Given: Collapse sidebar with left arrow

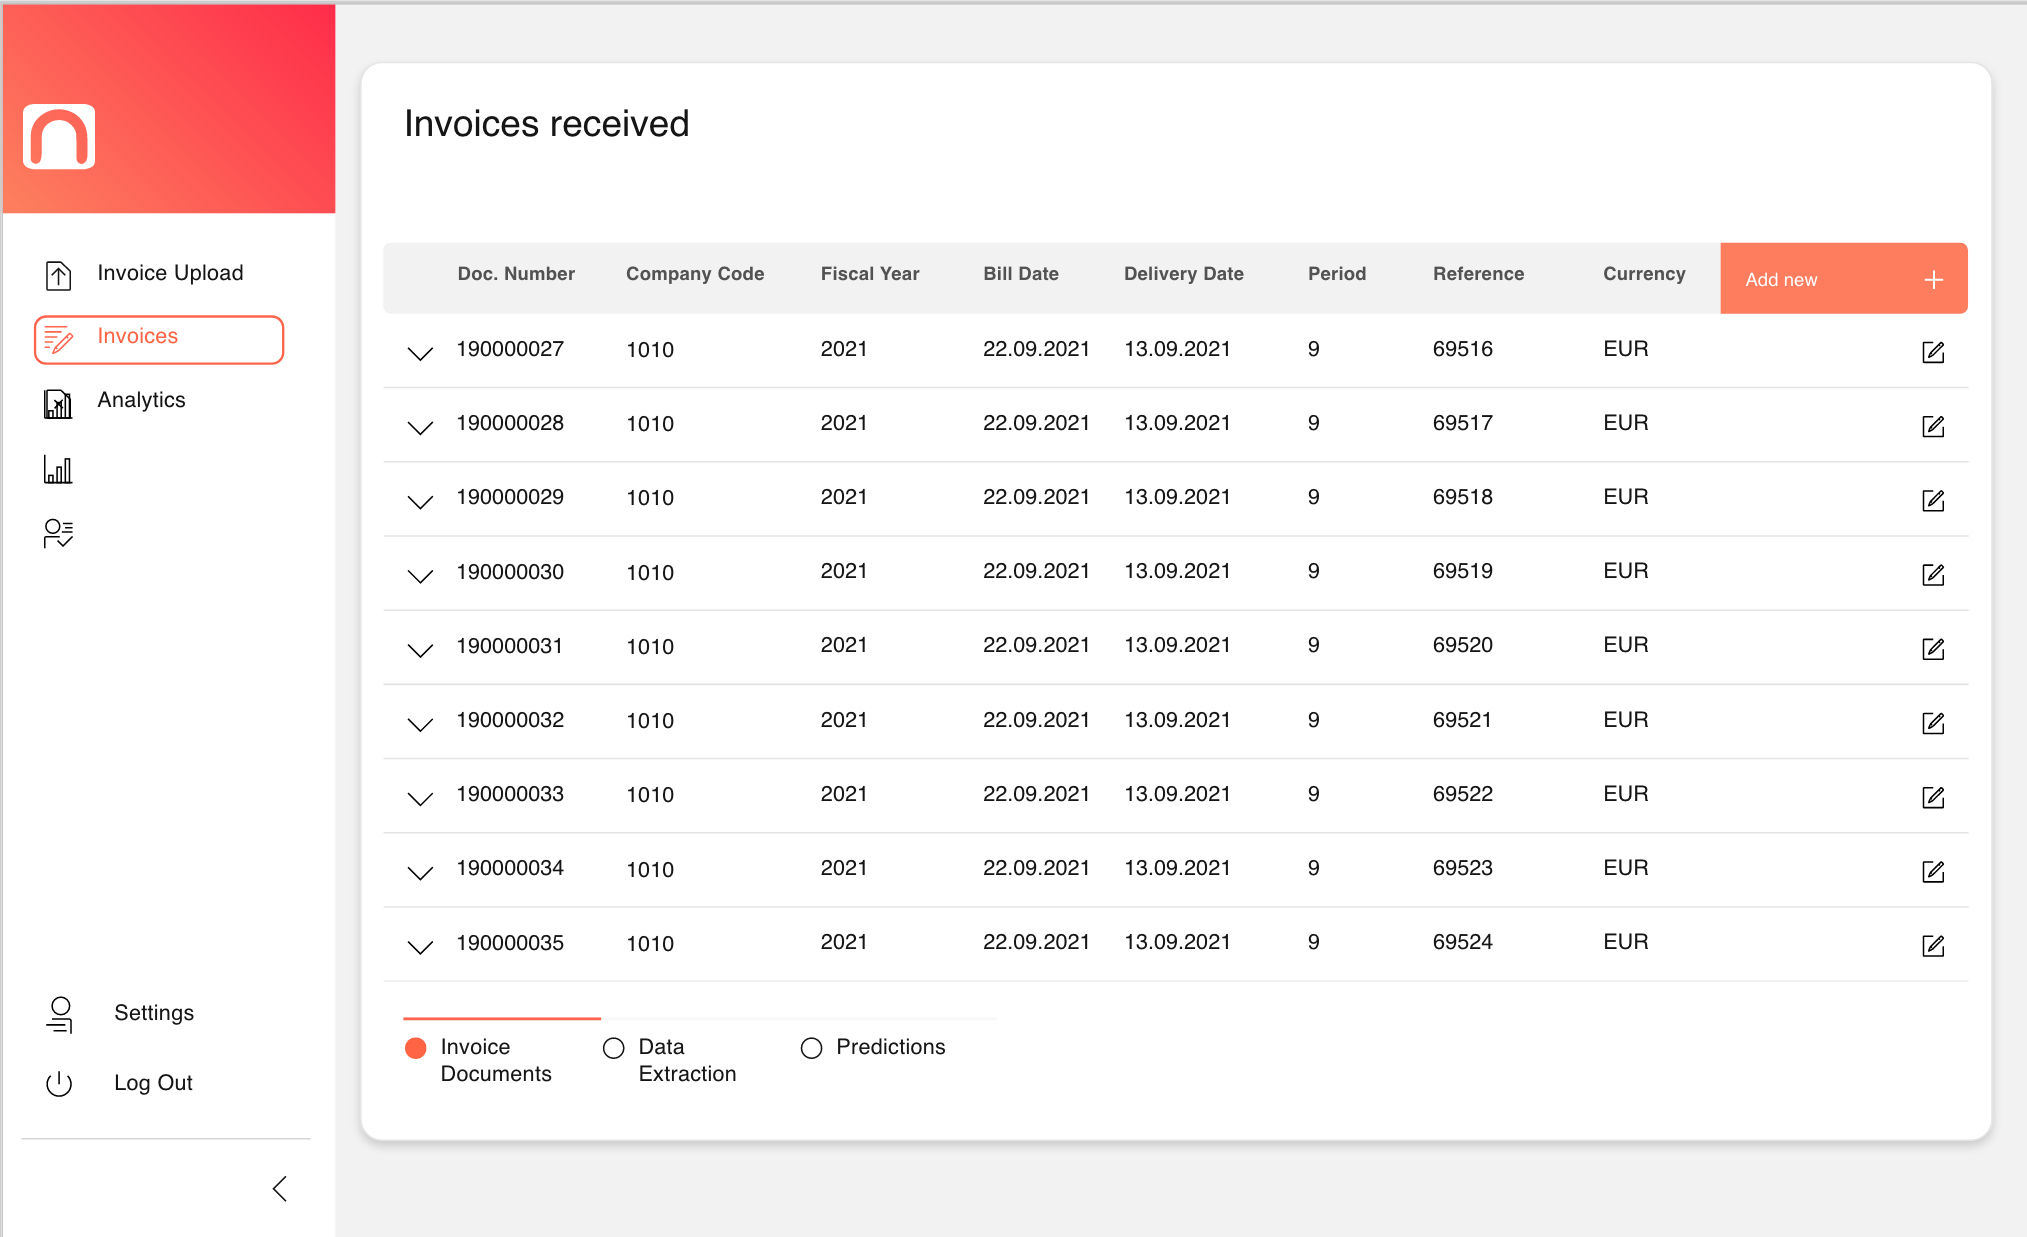Looking at the screenshot, I should coord(280,1188).
